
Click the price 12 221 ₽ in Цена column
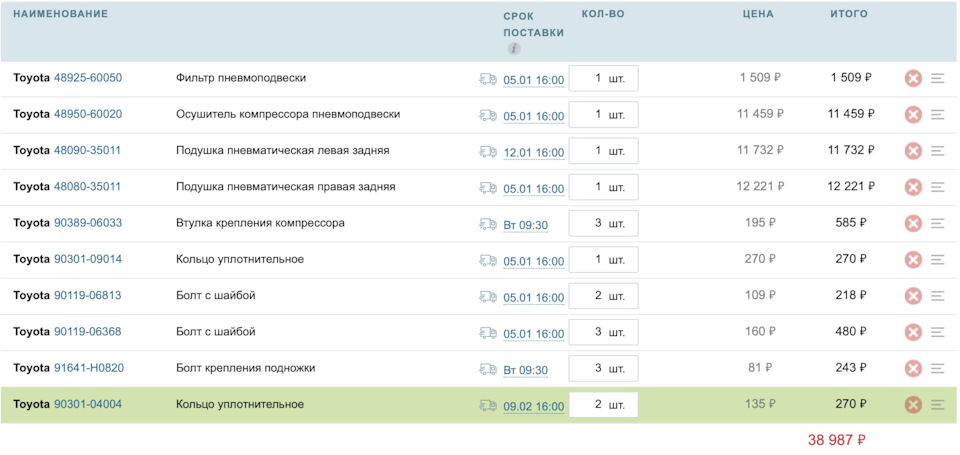760,187
